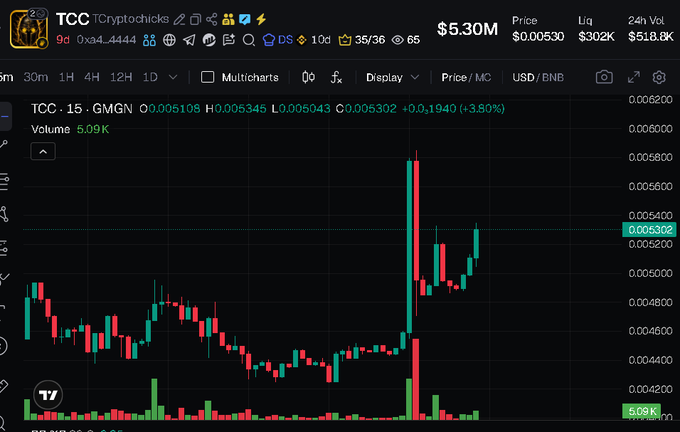Click the TCC · 15 · GMGN chart title
Screen dimensions: 680x432
point(82,108)
